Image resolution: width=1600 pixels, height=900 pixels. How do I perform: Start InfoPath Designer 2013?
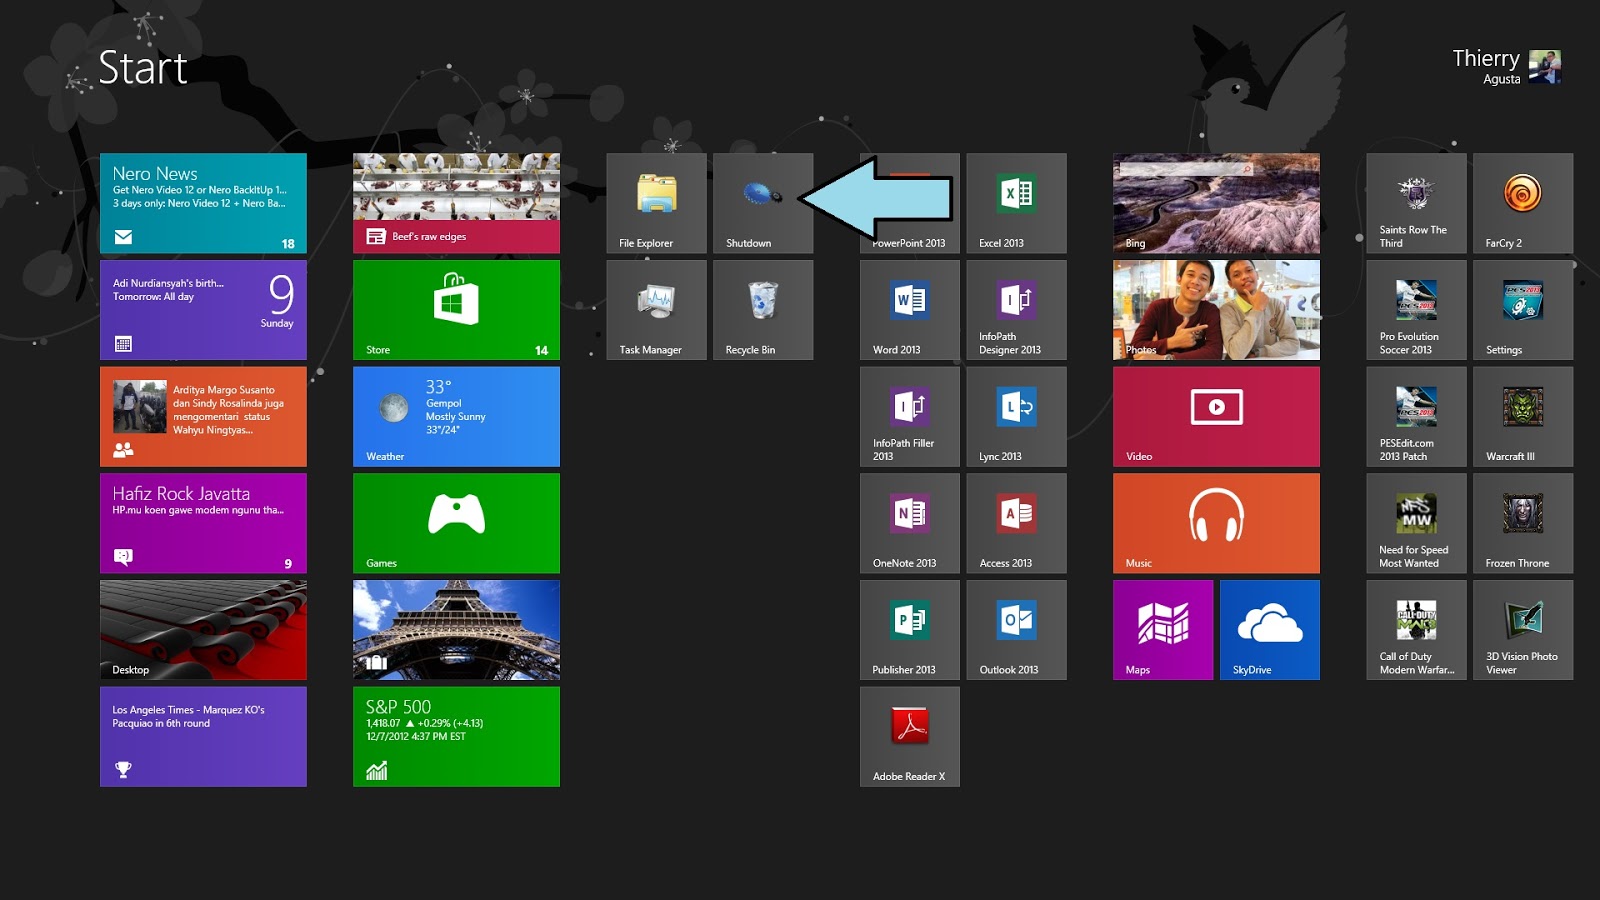click(1016, 310)
